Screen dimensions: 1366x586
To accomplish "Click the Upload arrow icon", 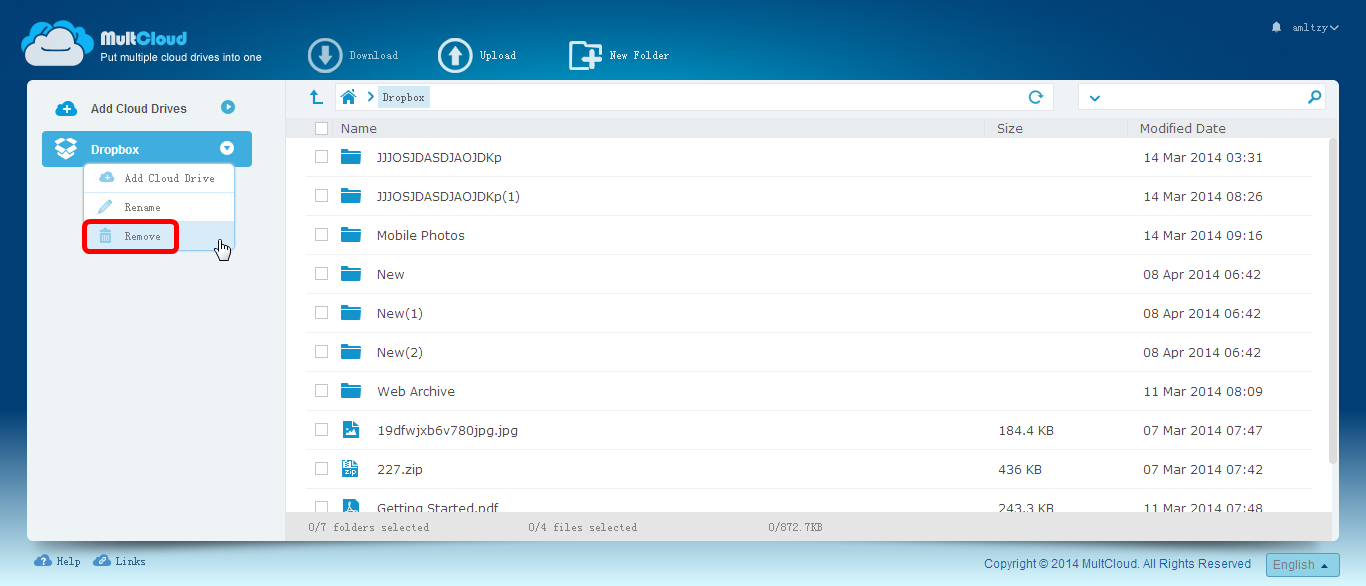I will click(x=455, y=56).
